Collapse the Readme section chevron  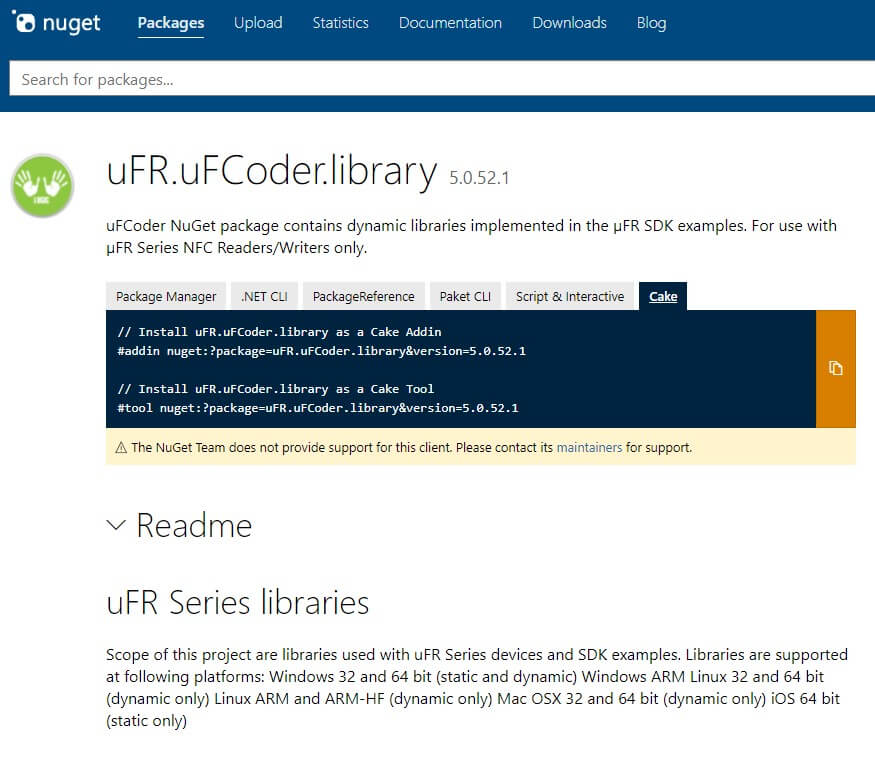pos(116,524)
